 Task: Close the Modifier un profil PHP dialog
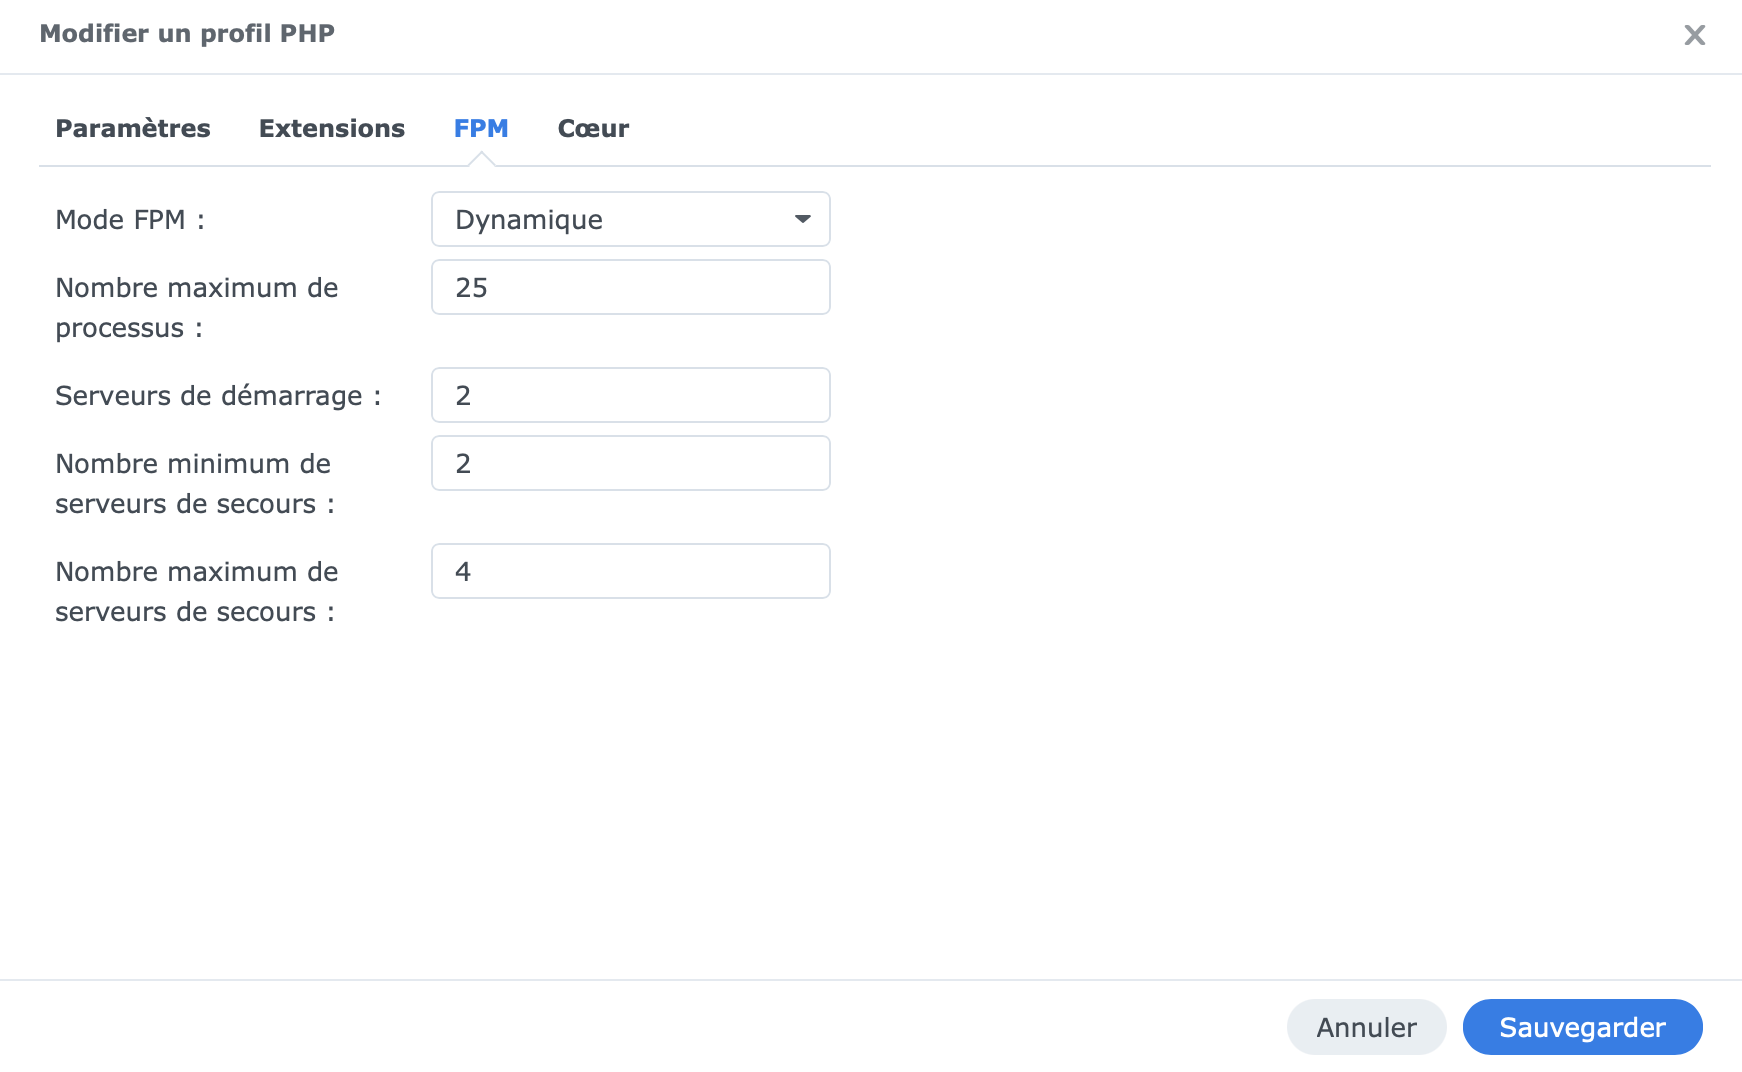point(1694,35)
